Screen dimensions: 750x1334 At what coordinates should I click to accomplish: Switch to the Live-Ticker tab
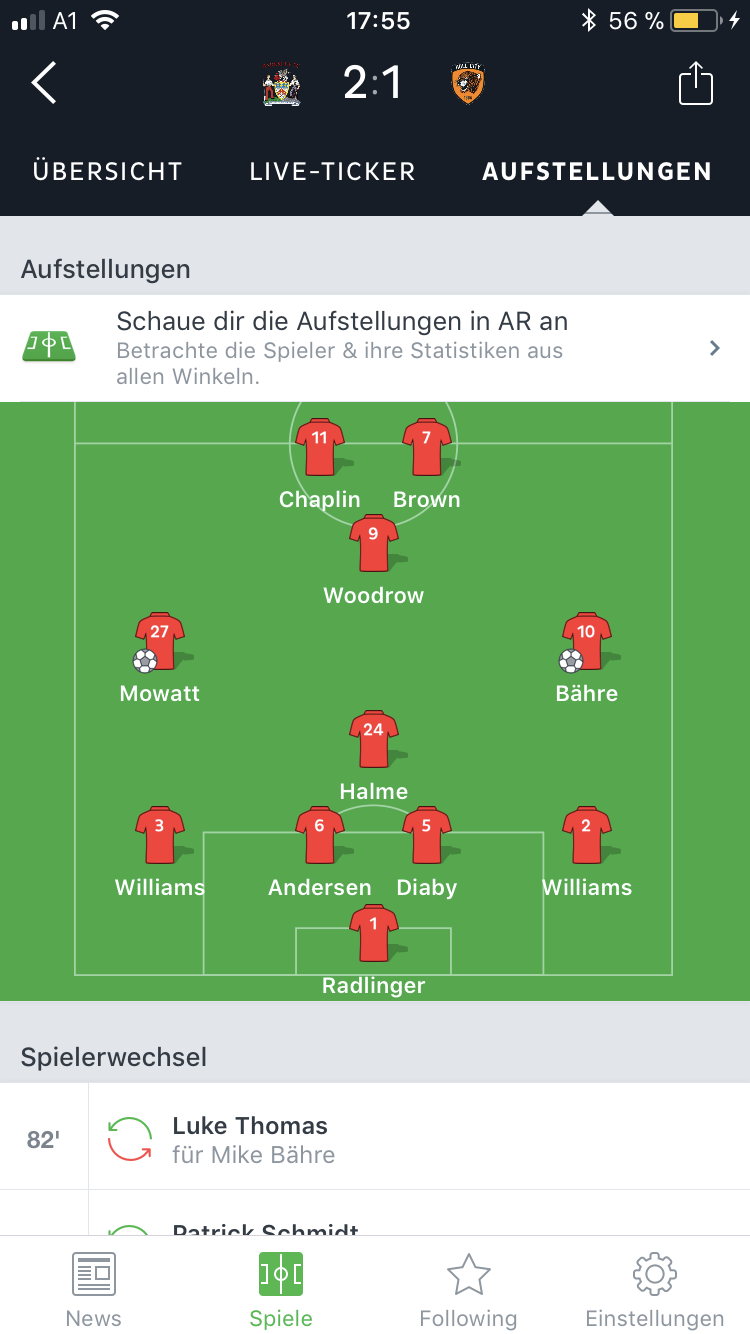pyautogui.click(x=333, y=172)
